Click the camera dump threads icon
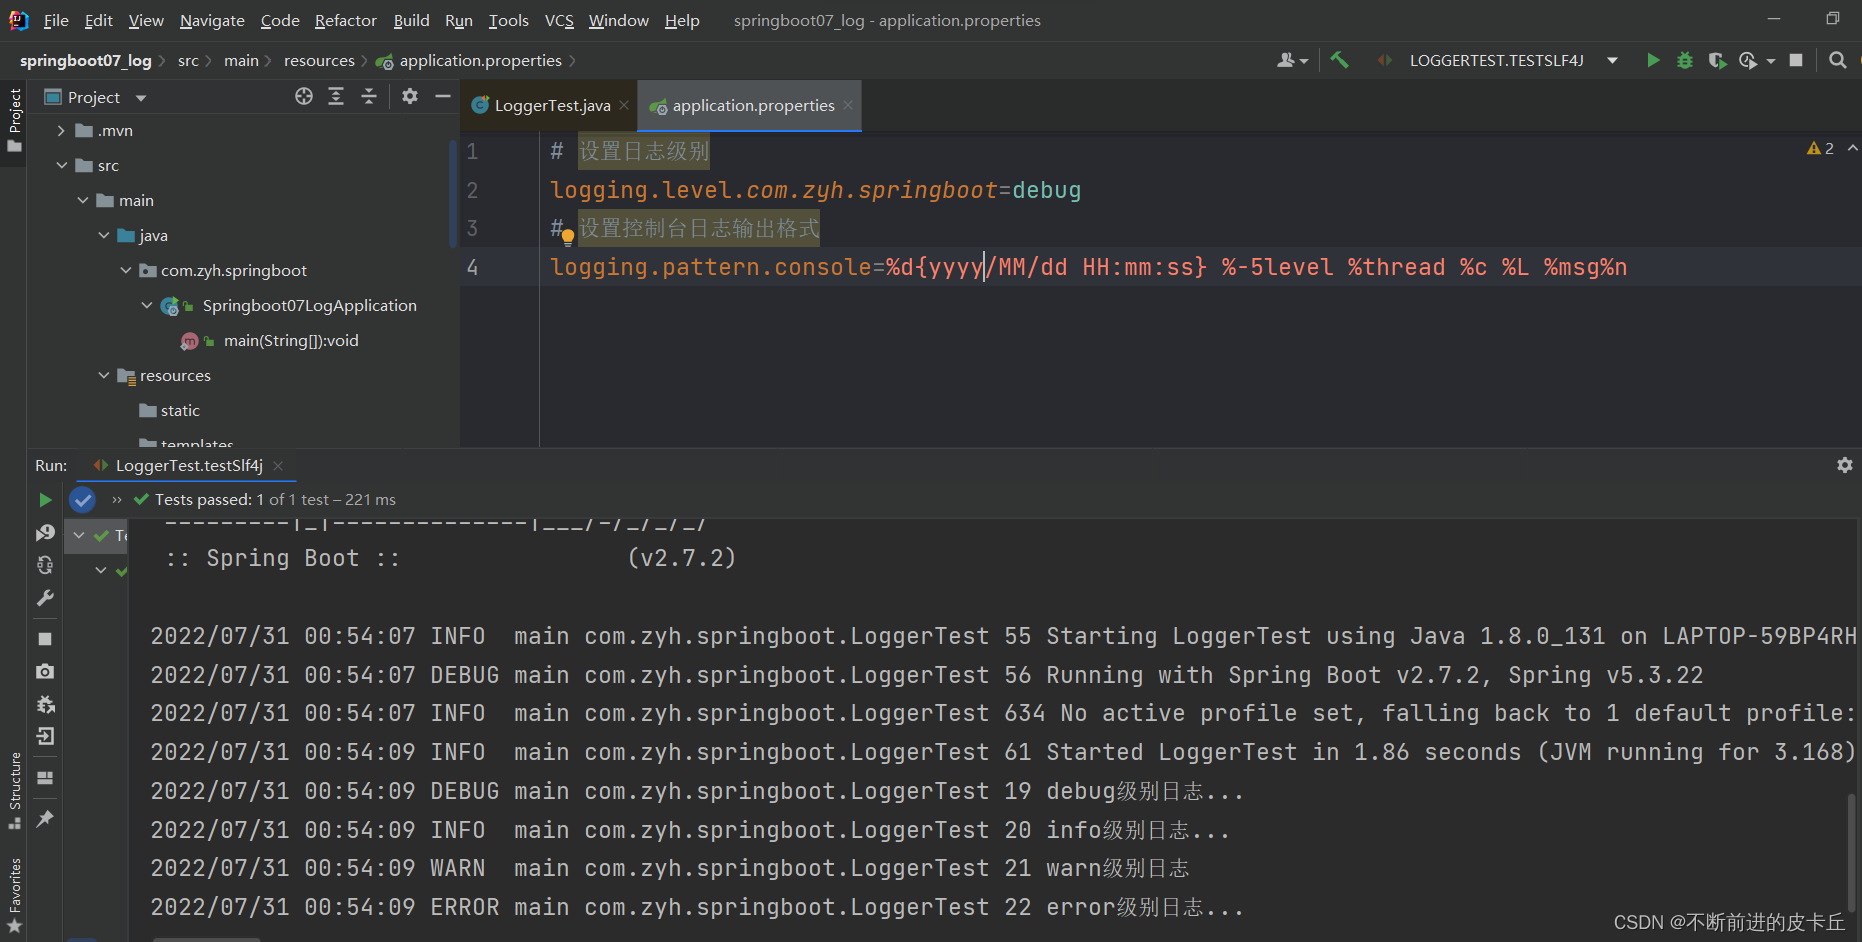 click(x=45, y=671)
